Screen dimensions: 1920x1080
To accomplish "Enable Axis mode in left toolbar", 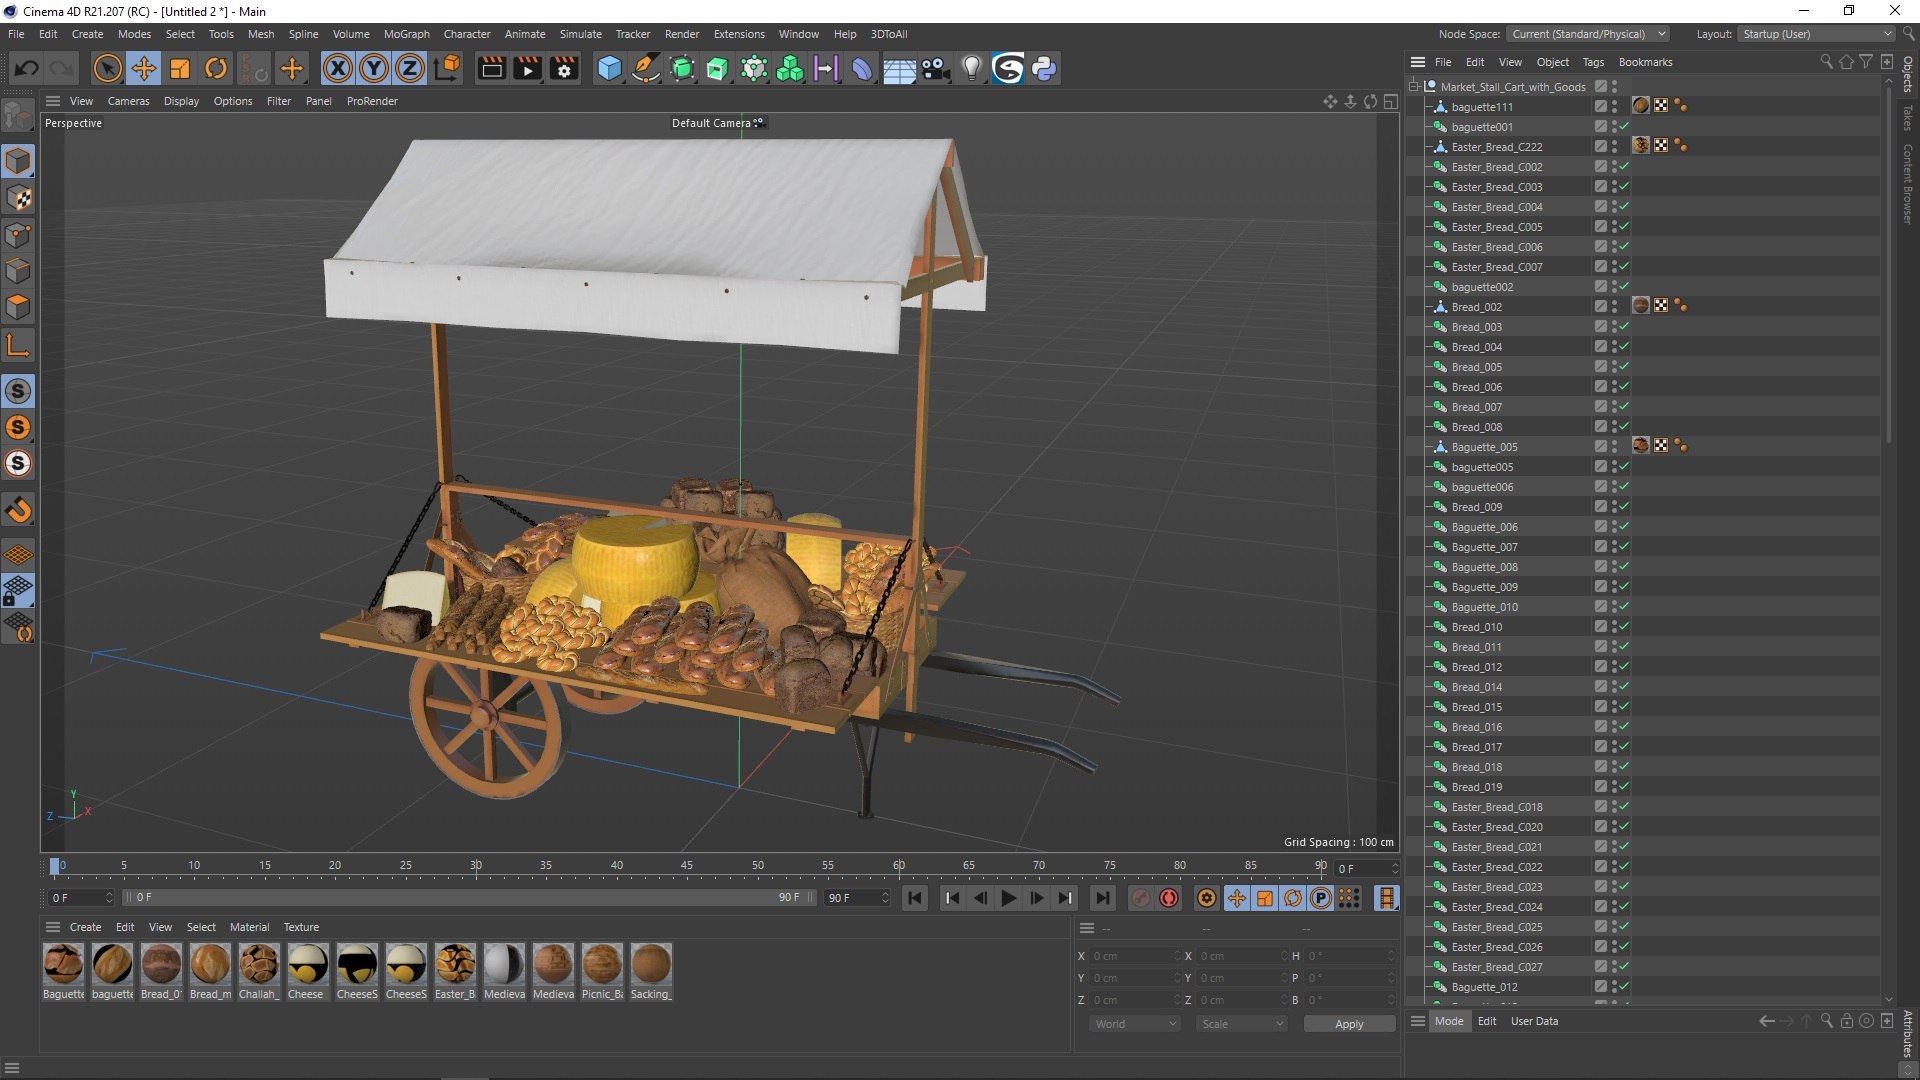I will coord(18,346).
